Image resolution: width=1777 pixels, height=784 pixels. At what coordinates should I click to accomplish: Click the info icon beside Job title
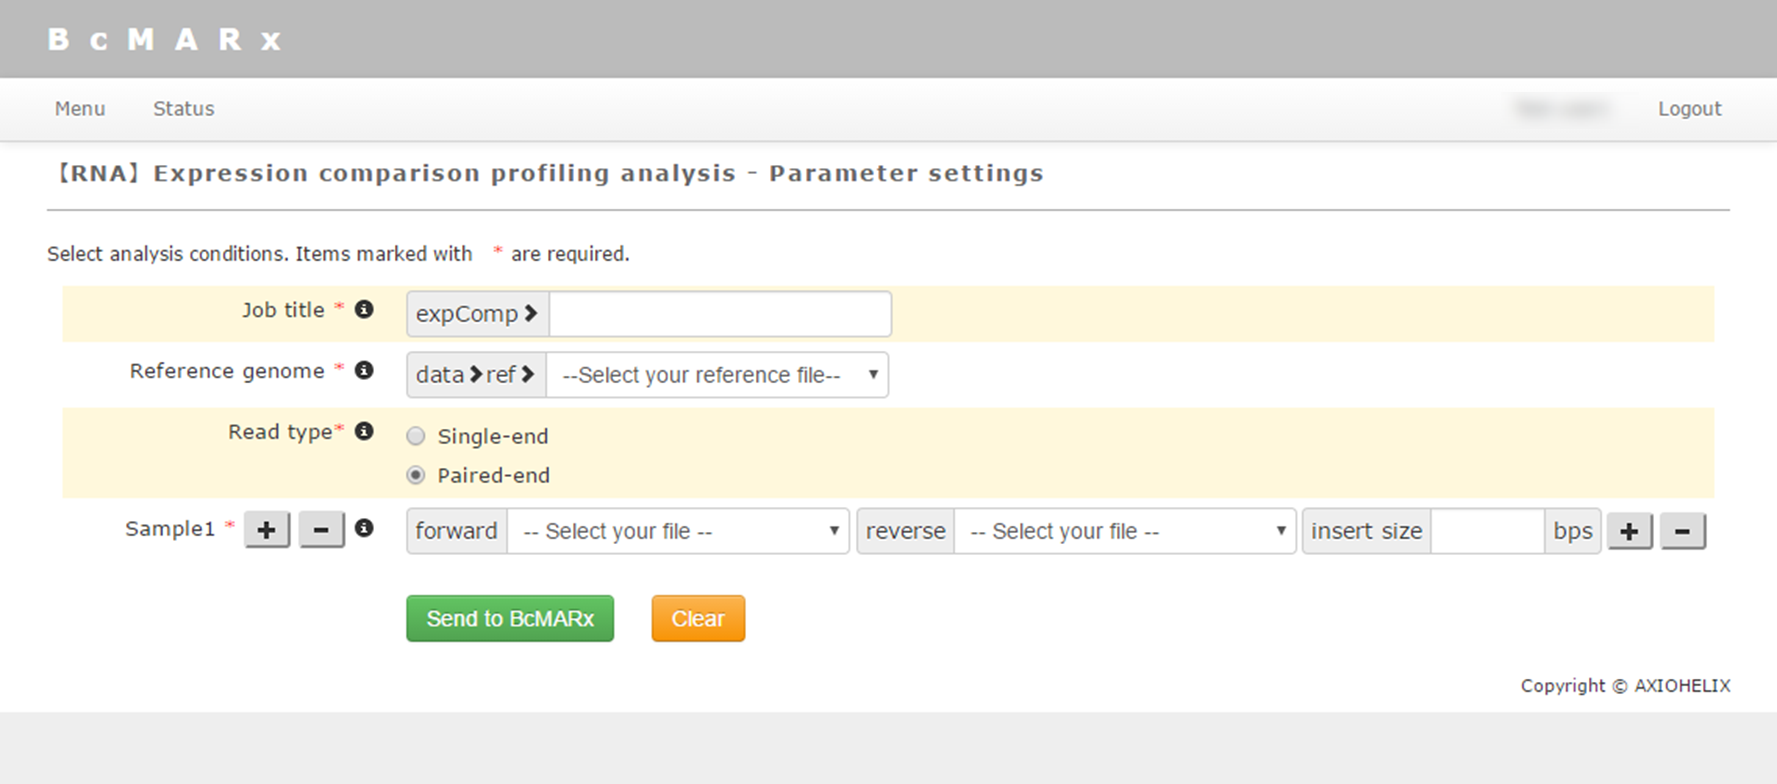pyautogui.click(x=364, y=310)
